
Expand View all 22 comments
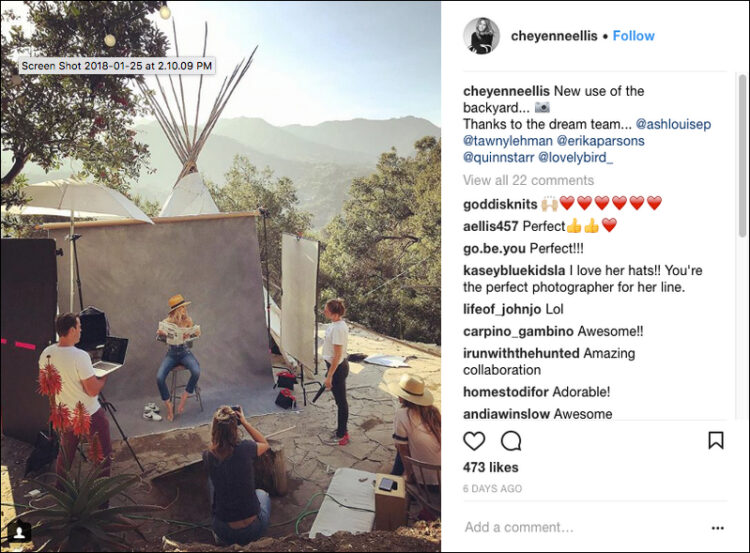click(x=528, y=180)
